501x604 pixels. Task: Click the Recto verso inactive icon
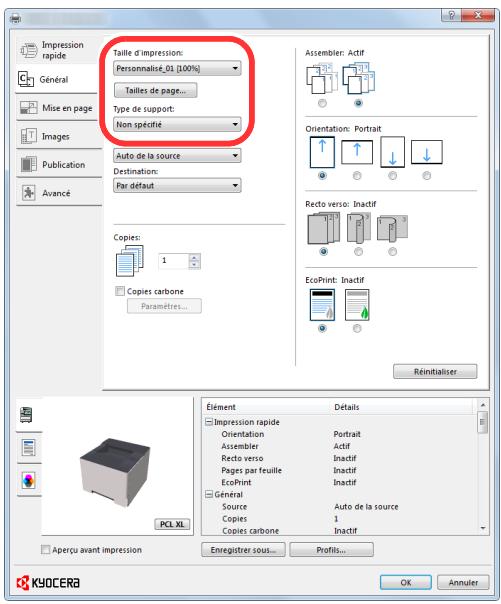[x=323, y=228]
